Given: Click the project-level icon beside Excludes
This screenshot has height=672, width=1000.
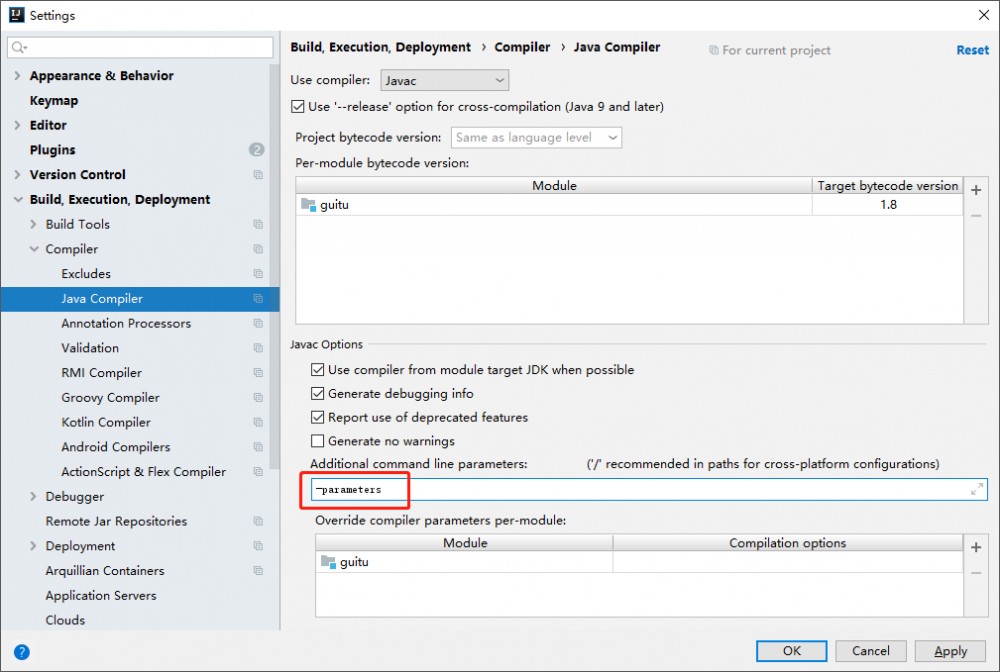Looking at the screenshot, I should pos(258,274).
